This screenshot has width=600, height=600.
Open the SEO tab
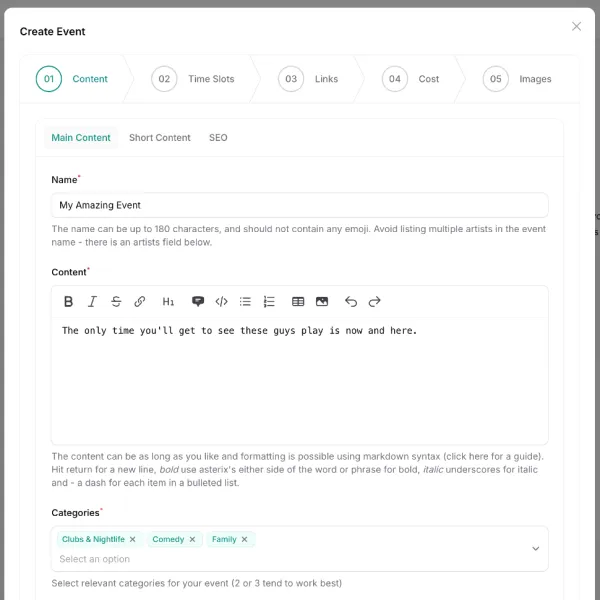pos(218,138)
